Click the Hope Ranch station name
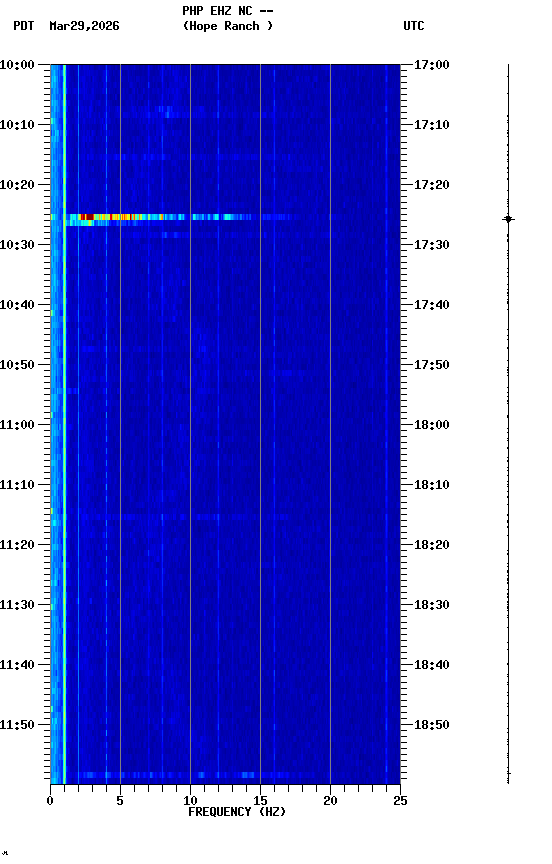The image size is (552, 864). click(228, 26)
